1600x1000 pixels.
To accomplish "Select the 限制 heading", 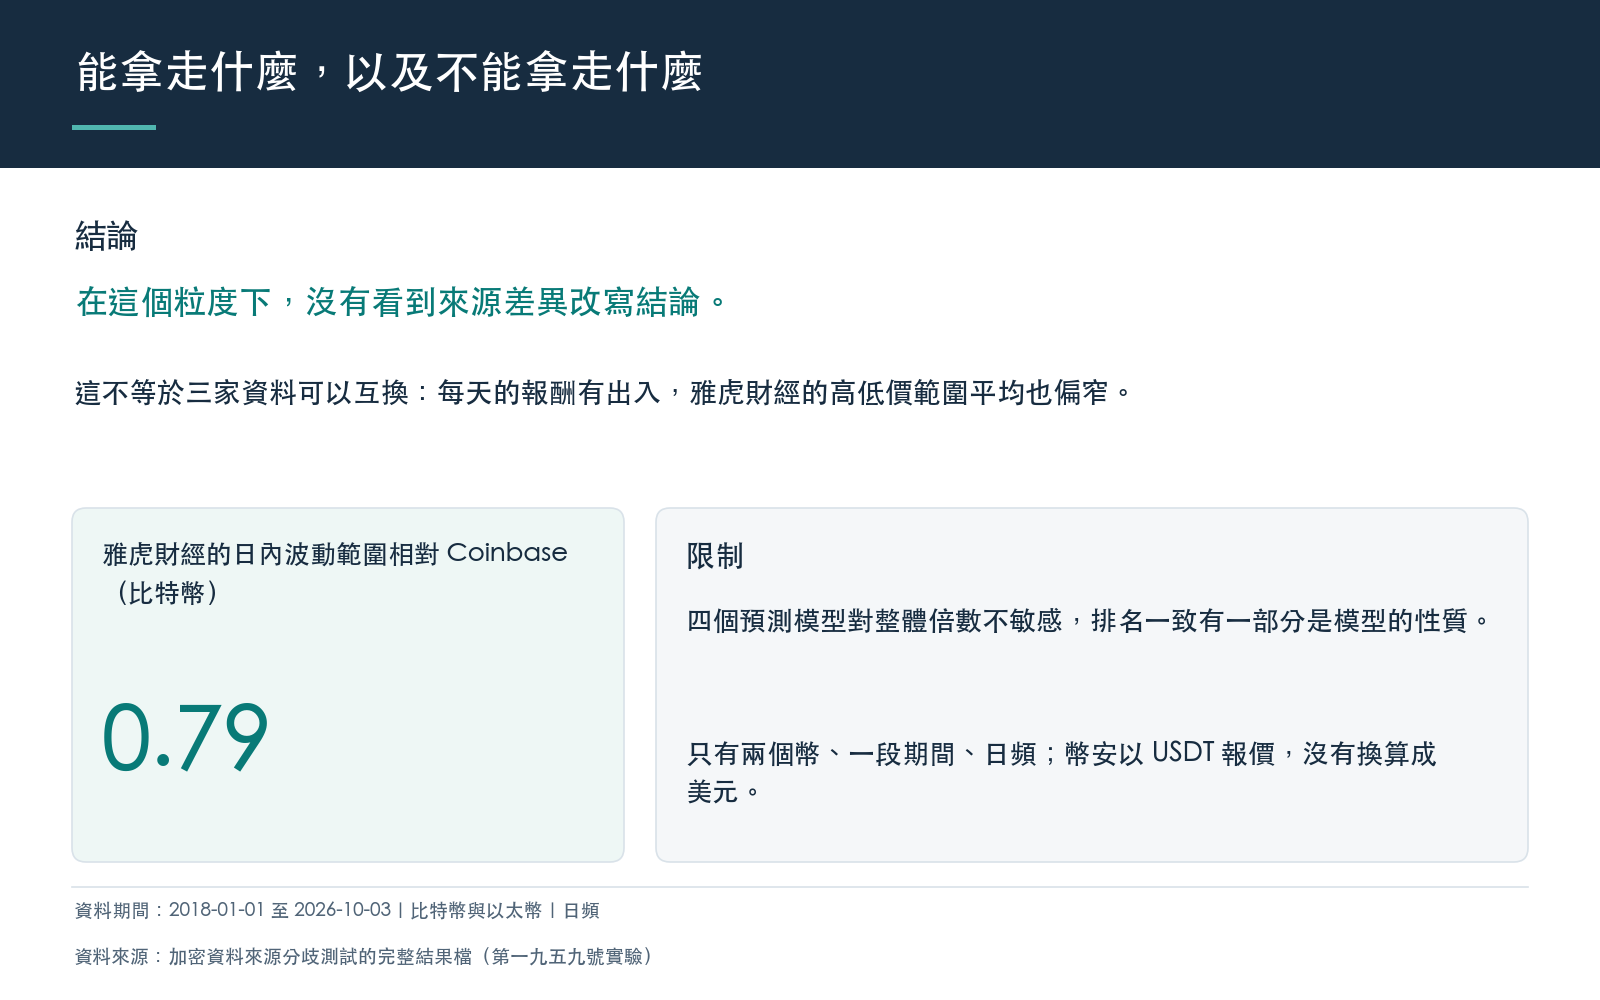I will (715, 556).
